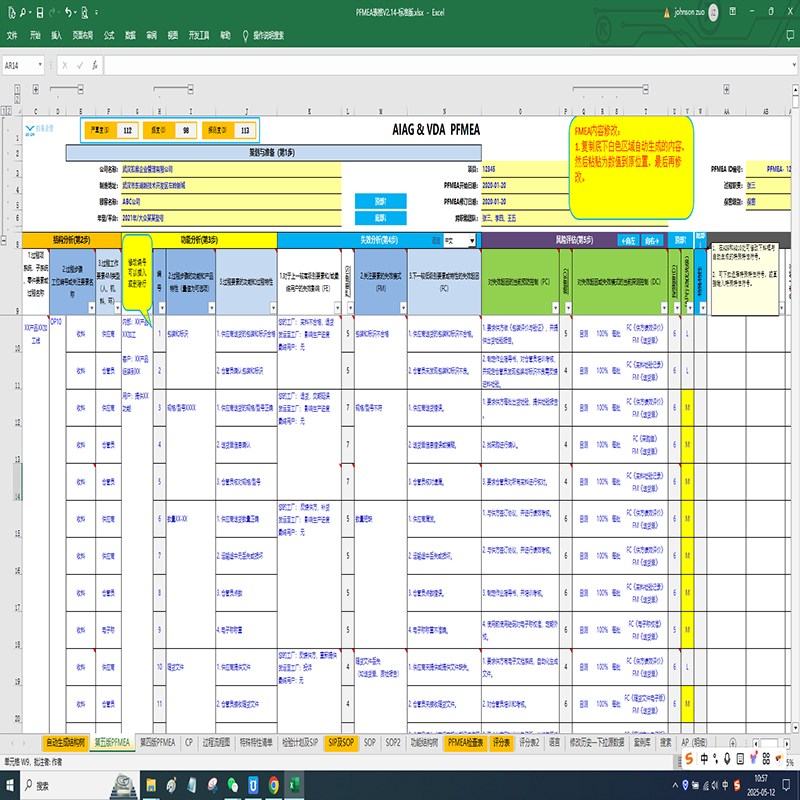The image size is (800, 800).
Task: Click the lightbulb Tell Me search icon
Action: (245, 35)
